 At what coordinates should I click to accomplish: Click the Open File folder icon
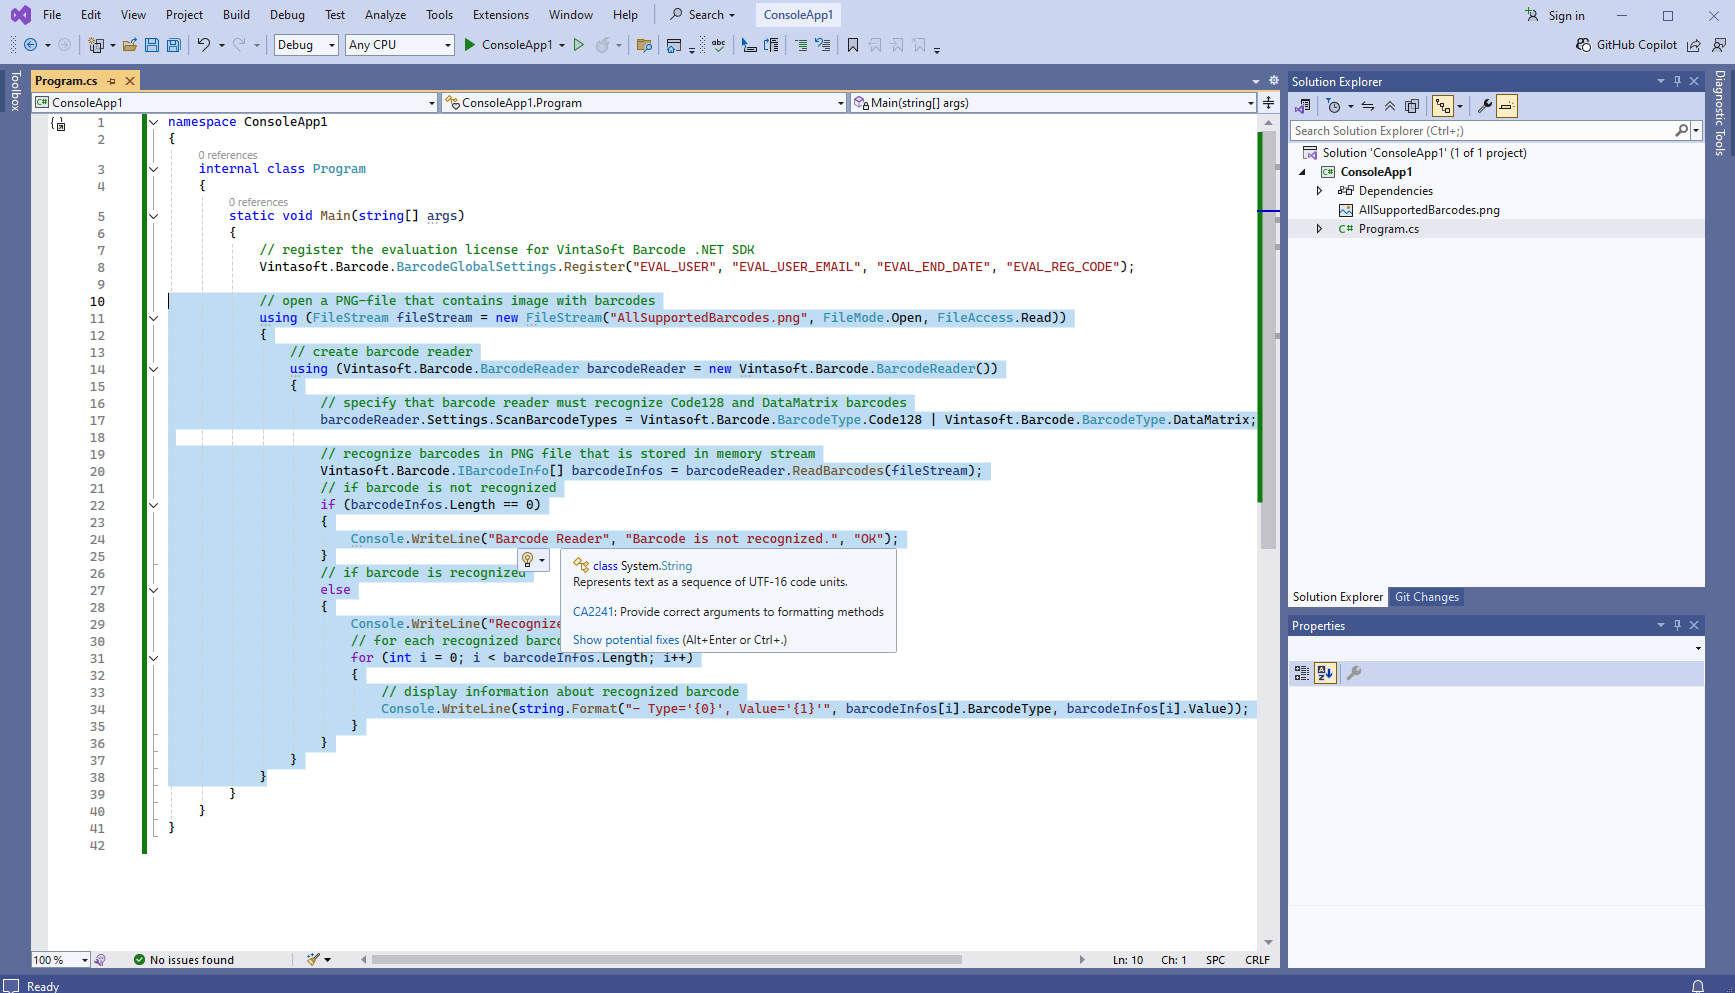130,45
